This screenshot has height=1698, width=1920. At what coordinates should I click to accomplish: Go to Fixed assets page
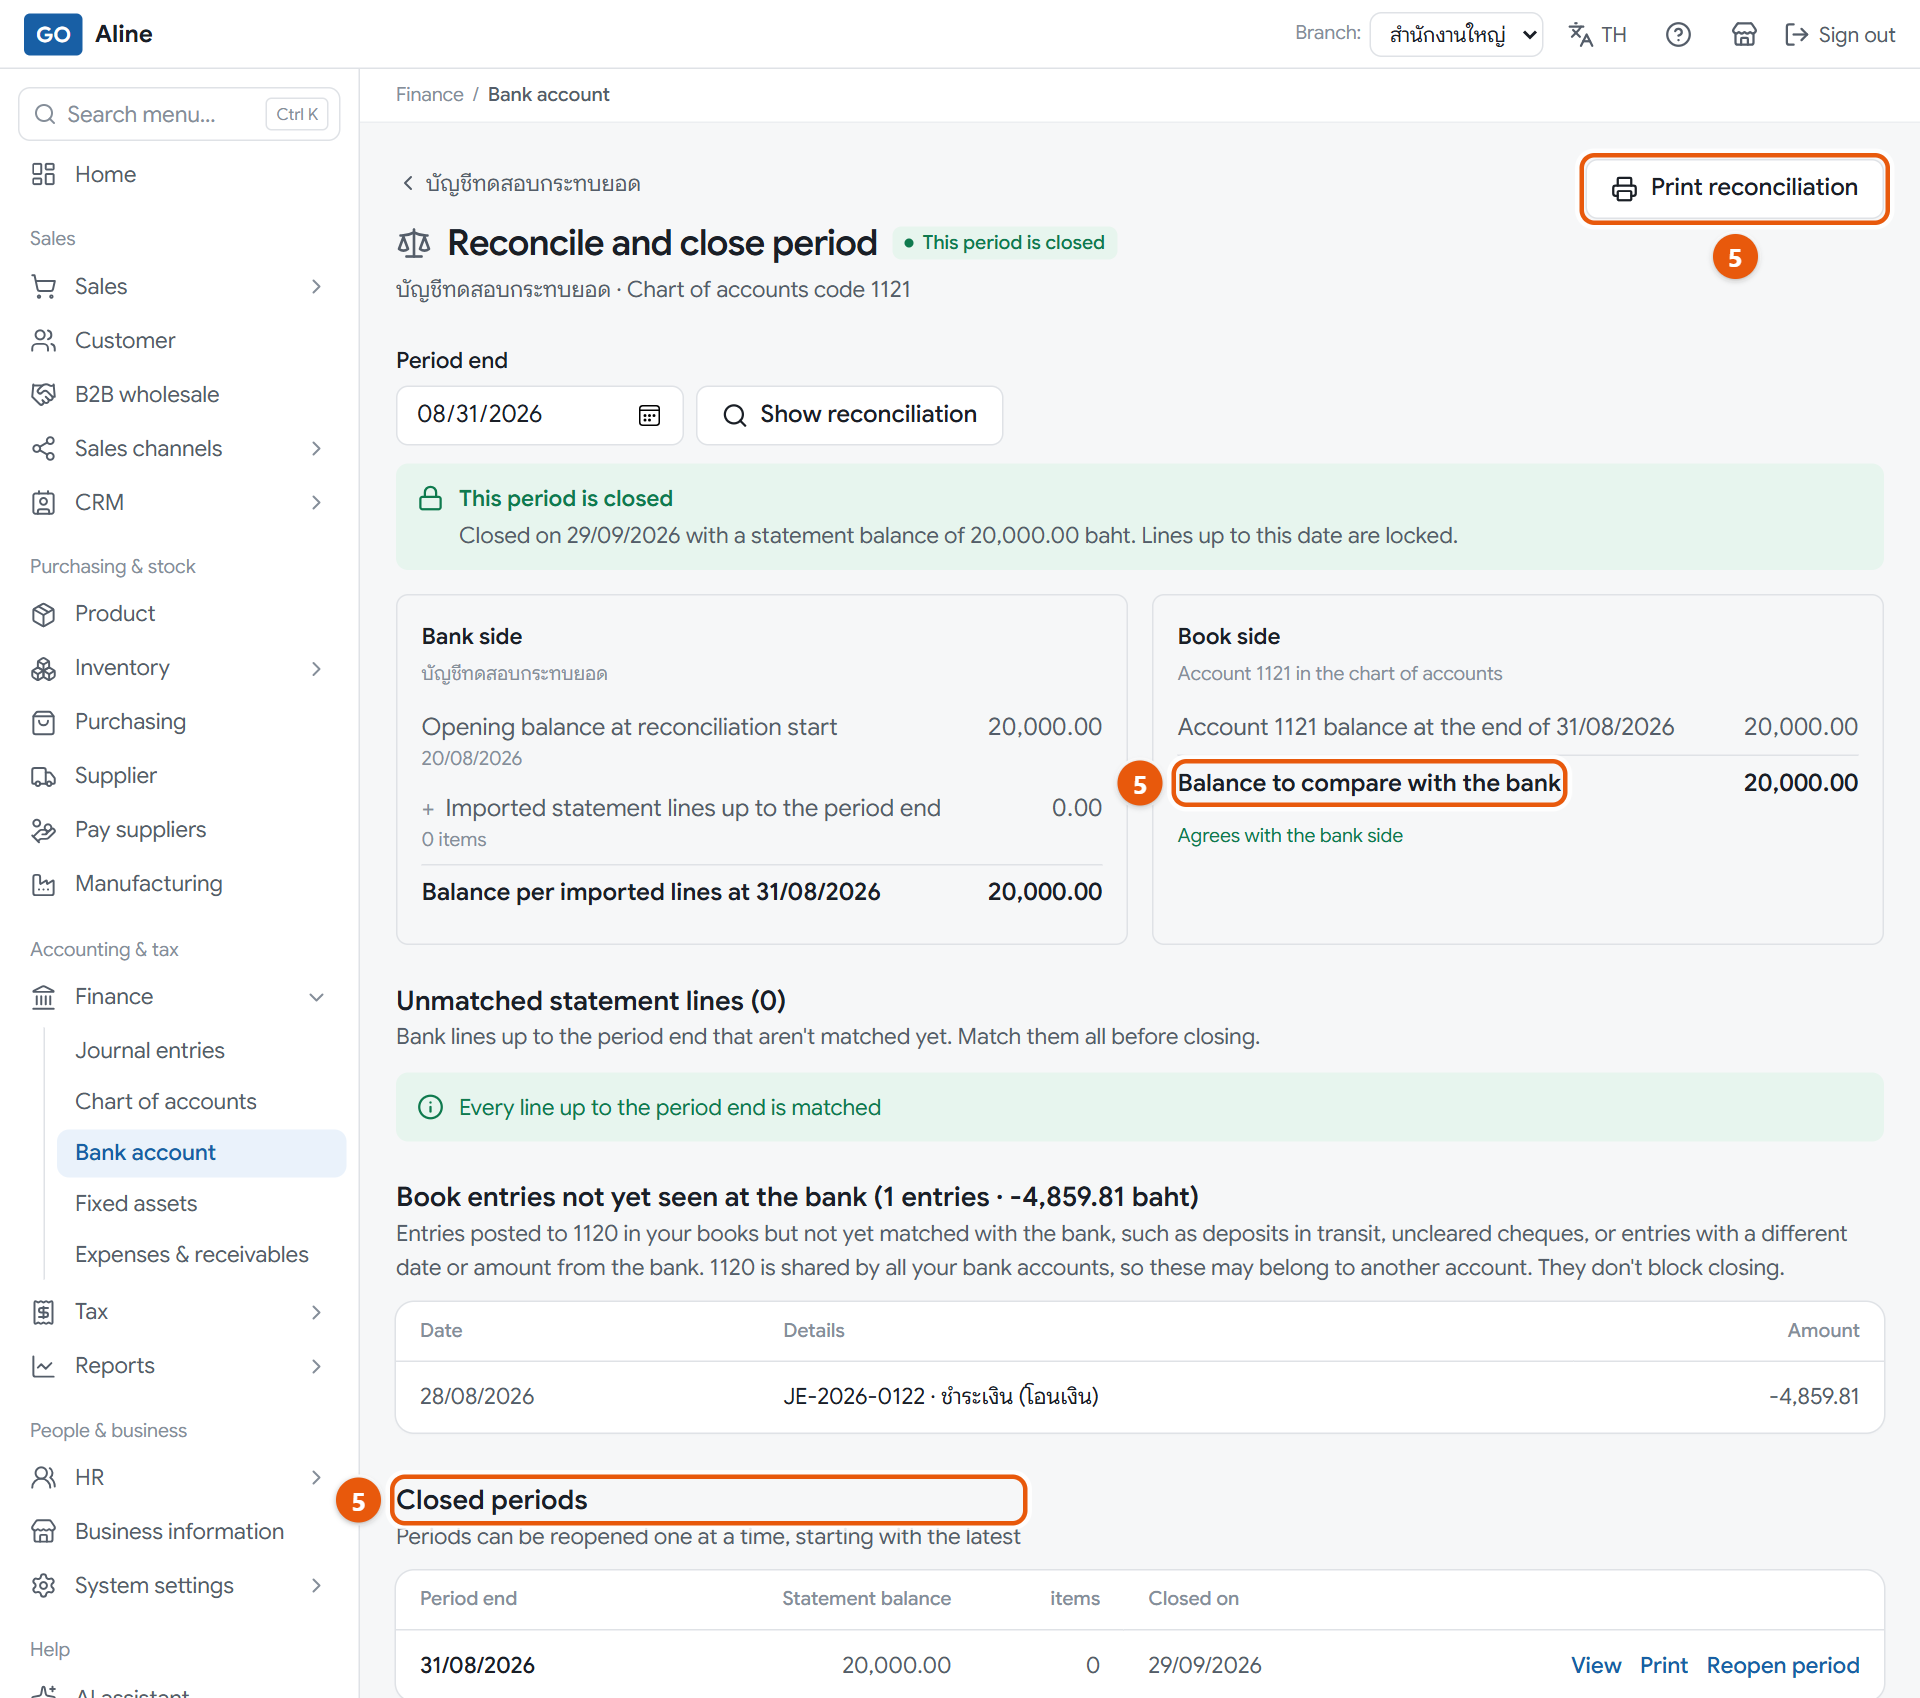(x=136, y=1203)
